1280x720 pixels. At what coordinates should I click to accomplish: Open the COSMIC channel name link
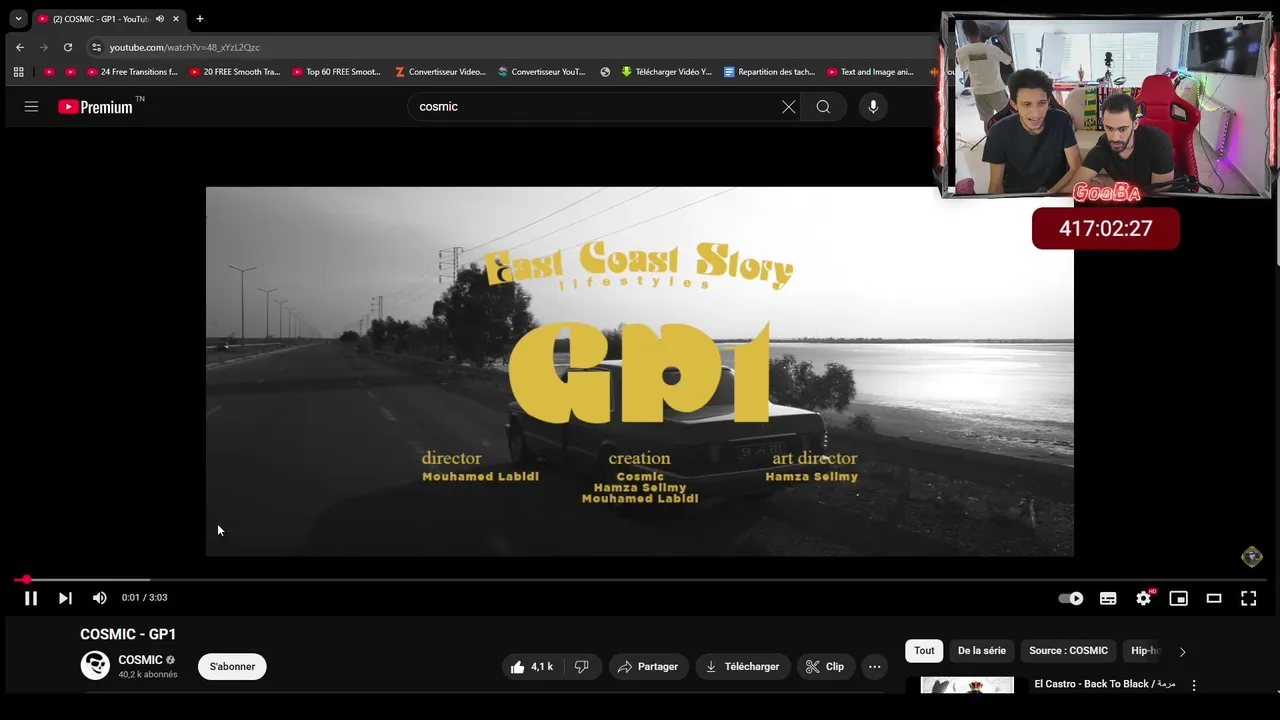coord(140,660)
